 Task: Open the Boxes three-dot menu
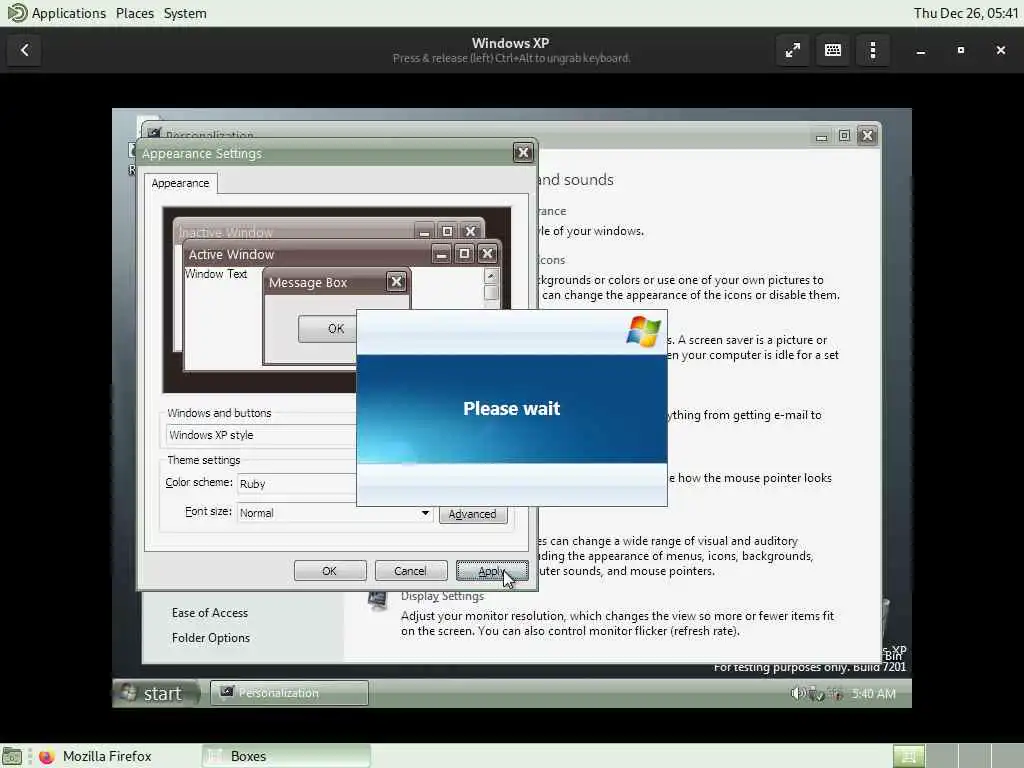coord(872,50)
